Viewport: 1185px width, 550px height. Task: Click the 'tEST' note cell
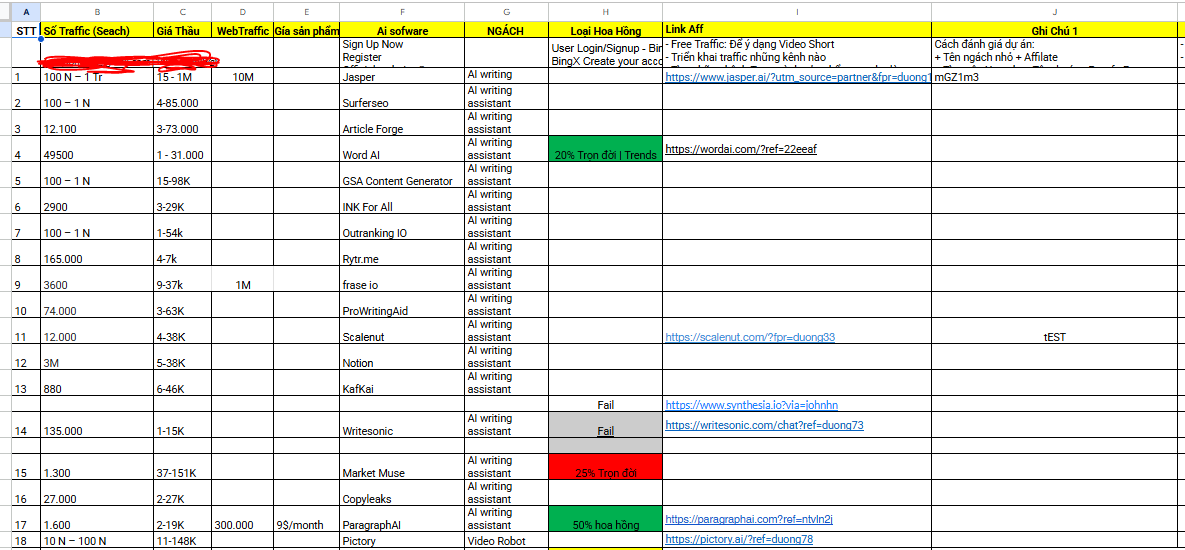(1054, 331)
